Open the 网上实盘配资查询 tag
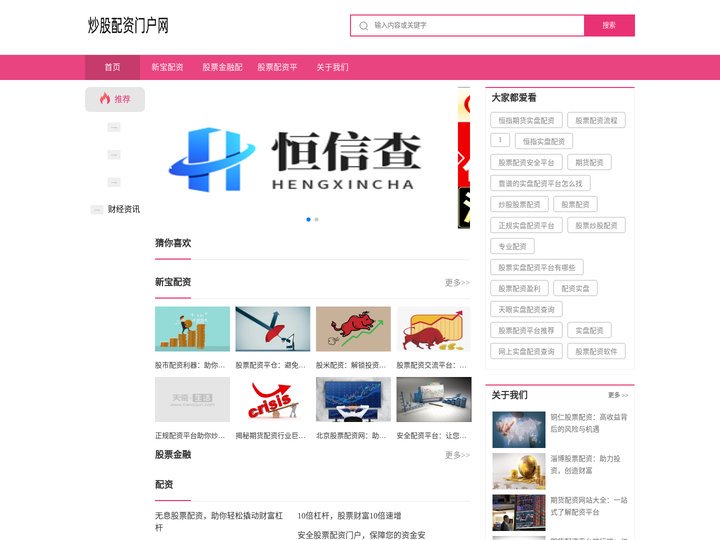 [526, 352]
